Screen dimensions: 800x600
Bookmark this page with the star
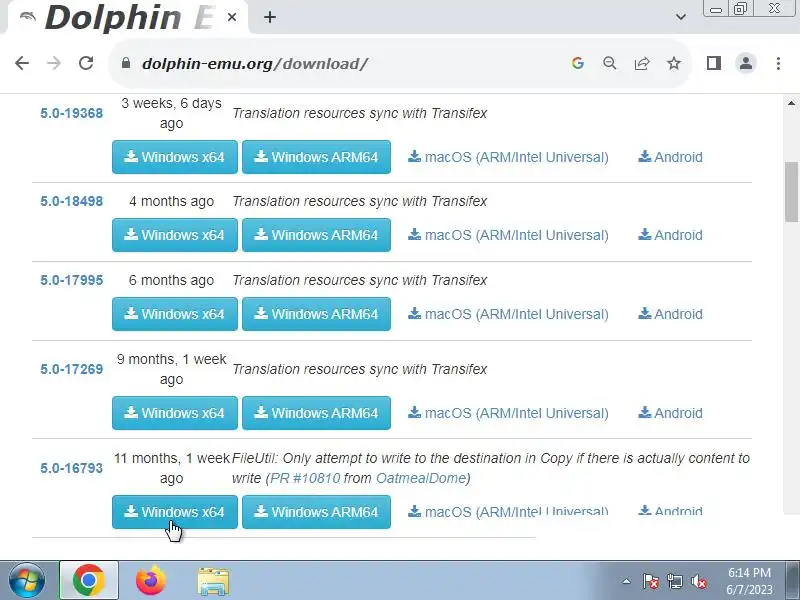point(674,63)
